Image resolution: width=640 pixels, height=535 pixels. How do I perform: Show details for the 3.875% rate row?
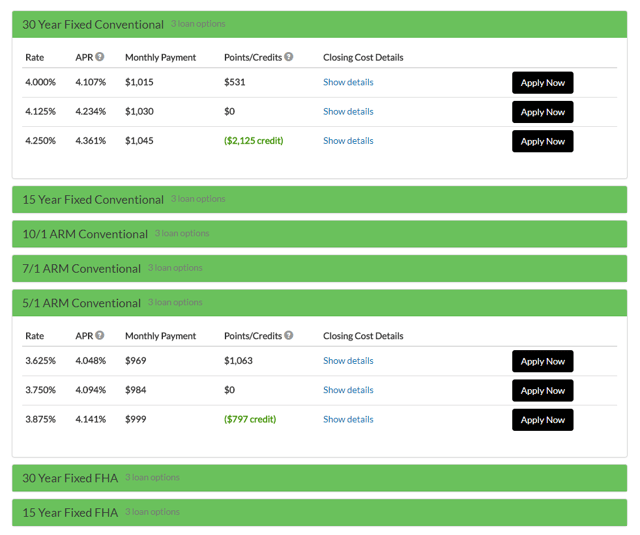coord(348,420)
